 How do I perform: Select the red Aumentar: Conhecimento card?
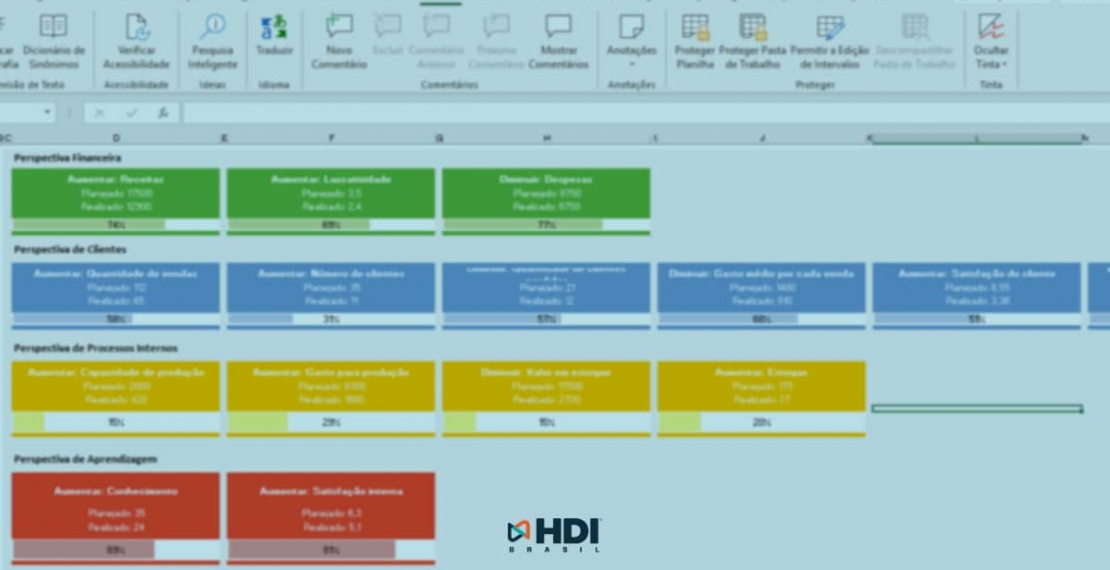tap(115, 506)
